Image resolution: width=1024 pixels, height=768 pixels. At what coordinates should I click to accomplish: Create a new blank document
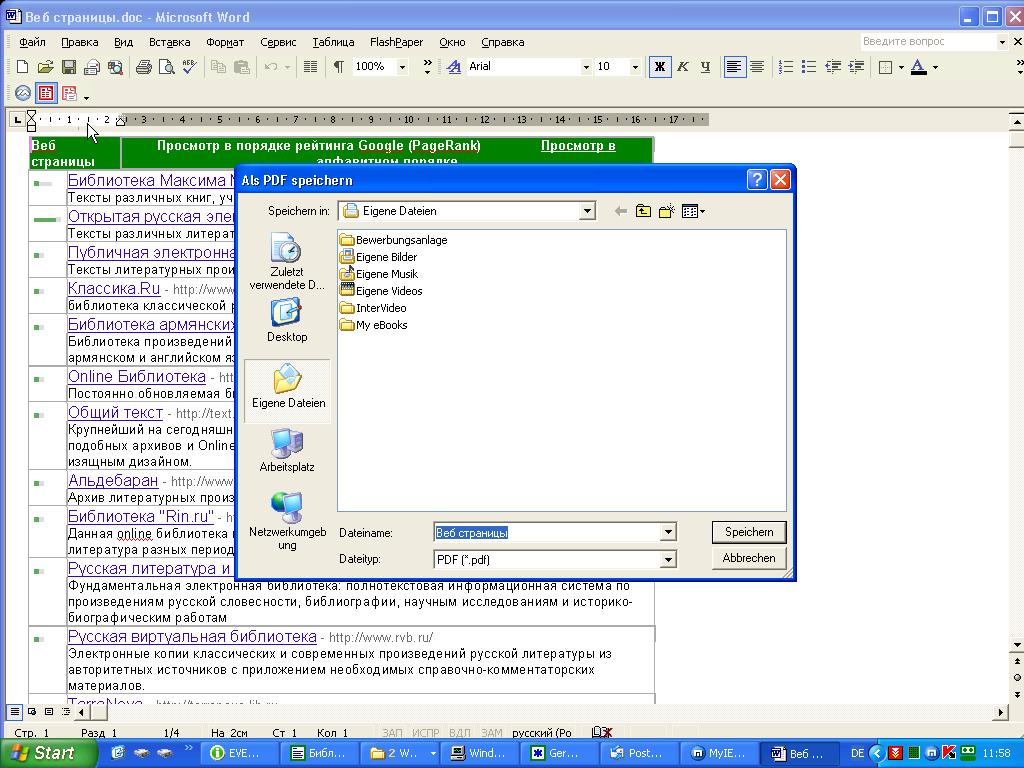coord(22,67)
